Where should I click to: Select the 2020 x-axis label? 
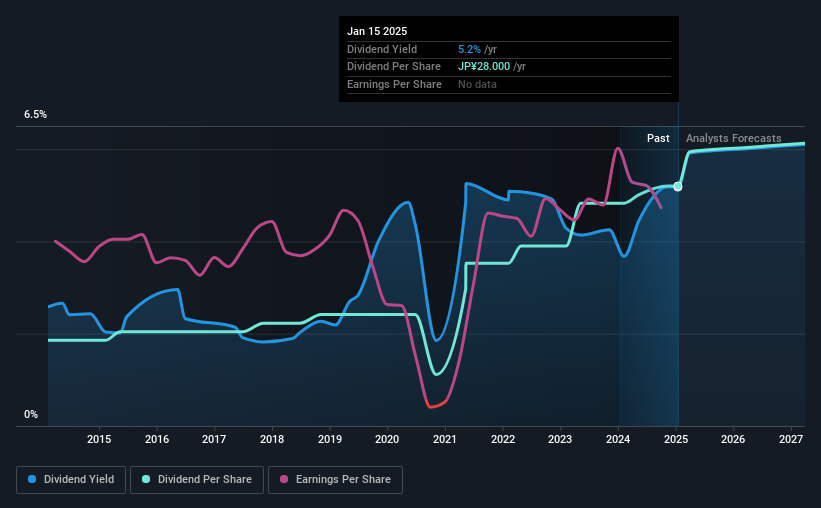[x=387, y=439]
